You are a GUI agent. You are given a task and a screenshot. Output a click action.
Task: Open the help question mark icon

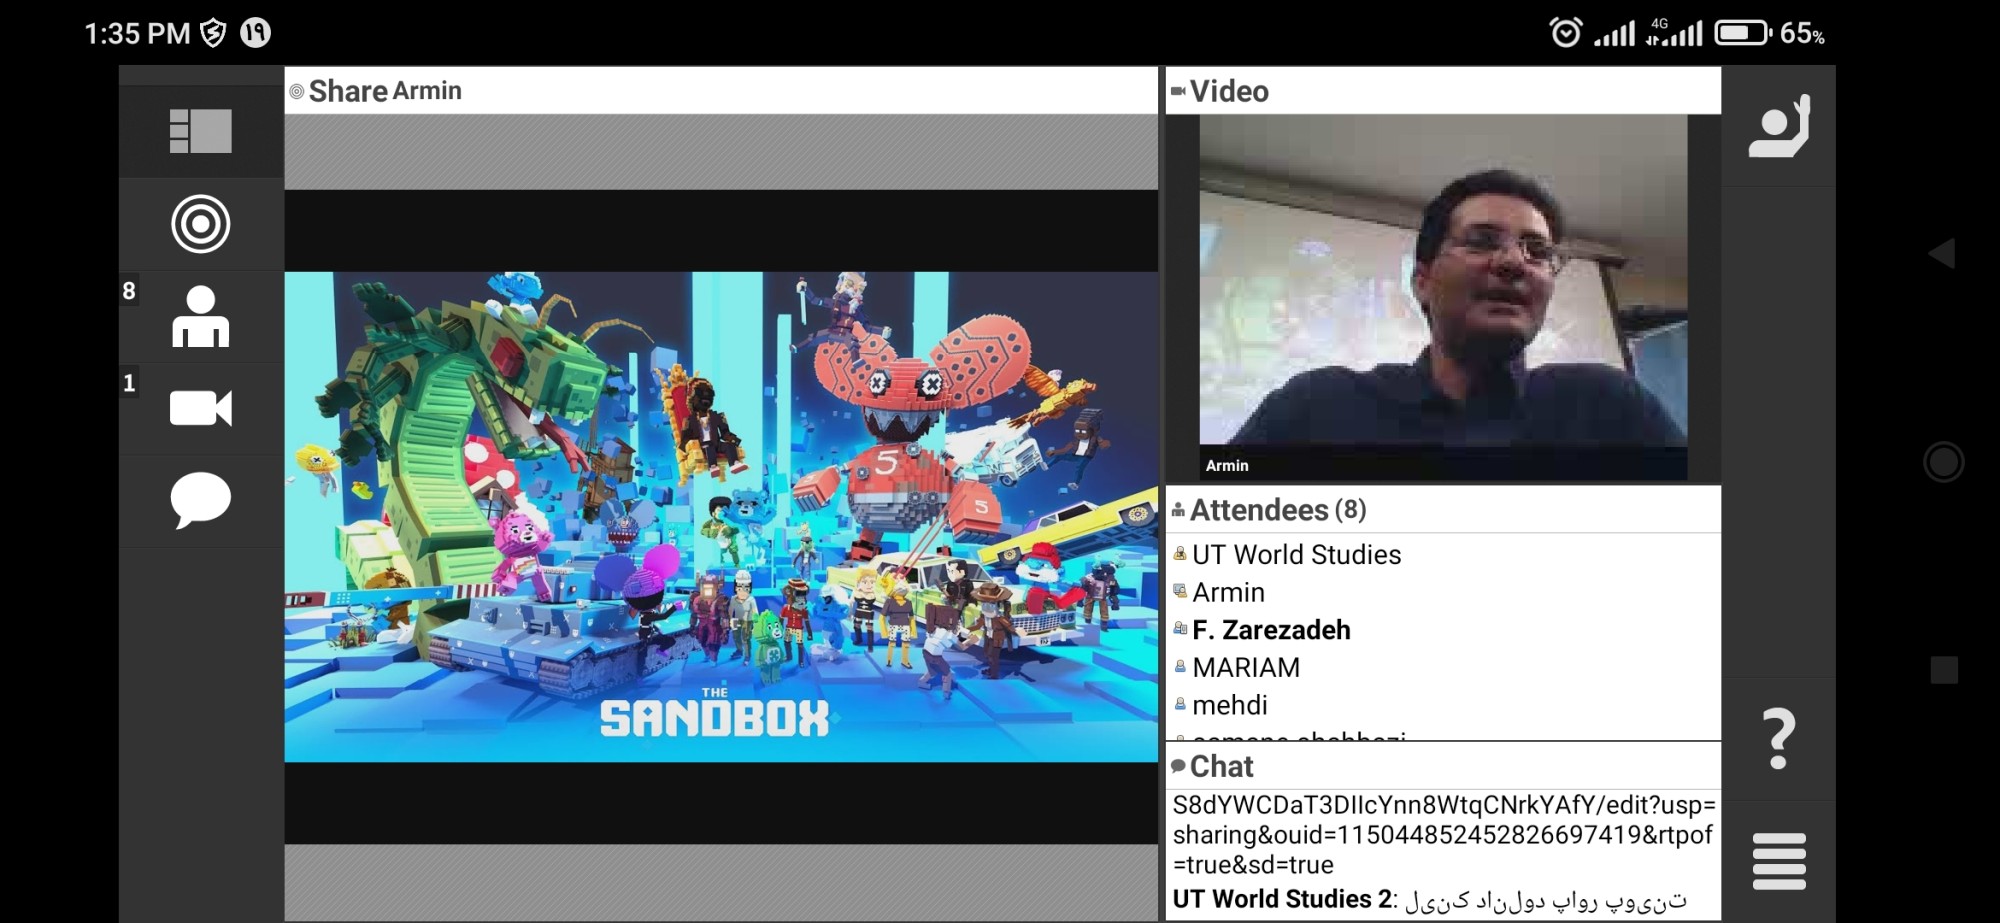pyautogui.click(x=1778, y=739)
